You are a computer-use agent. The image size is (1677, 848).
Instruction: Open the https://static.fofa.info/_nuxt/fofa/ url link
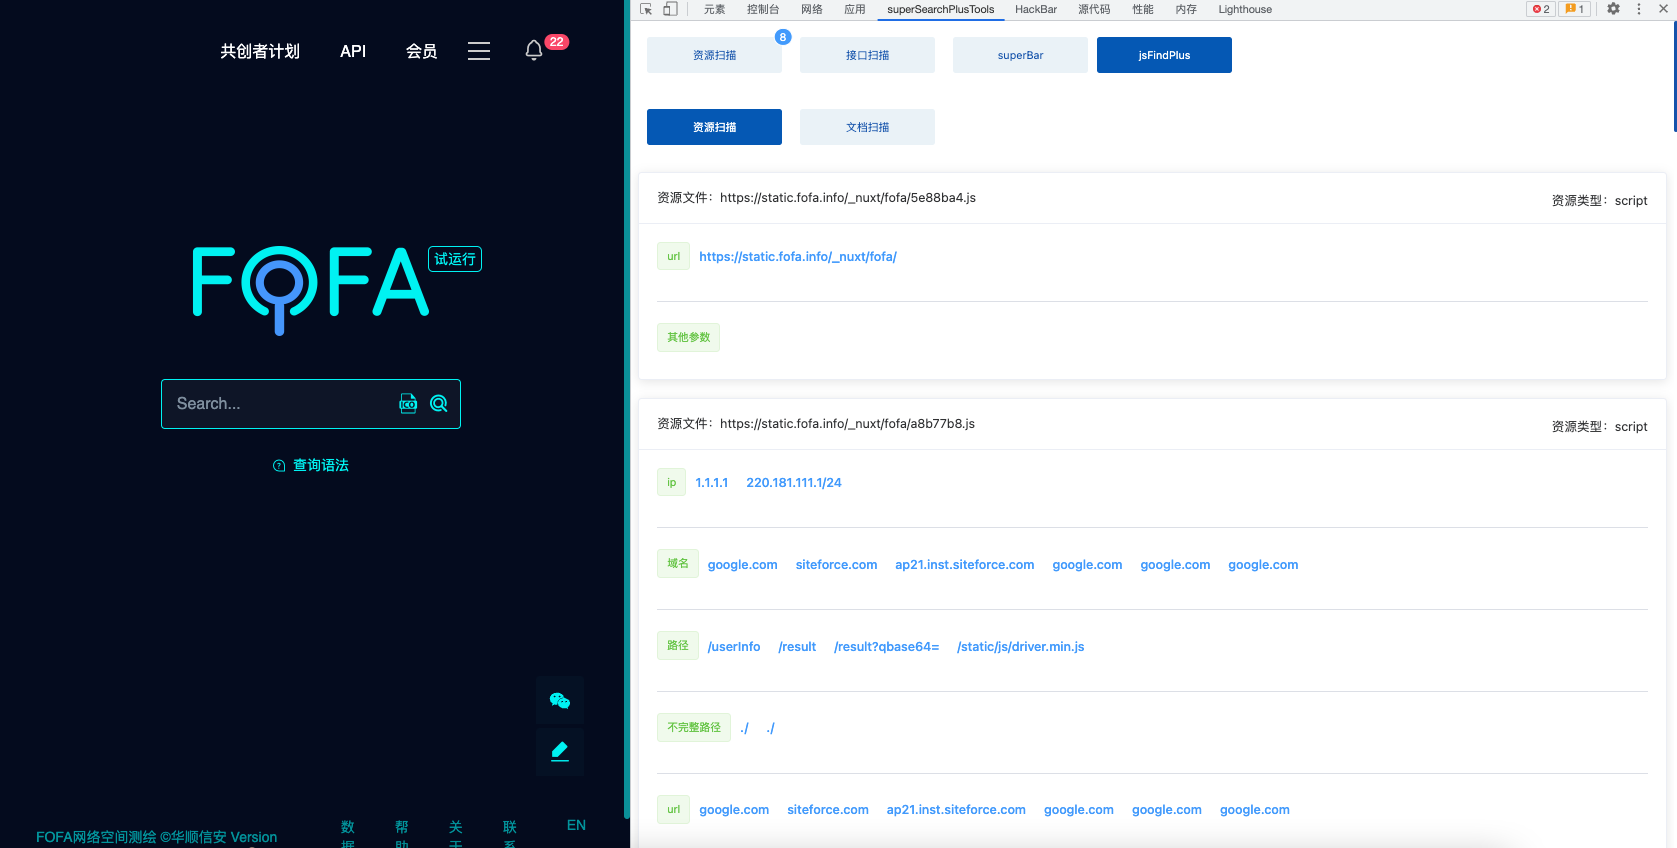click(798, 257)
